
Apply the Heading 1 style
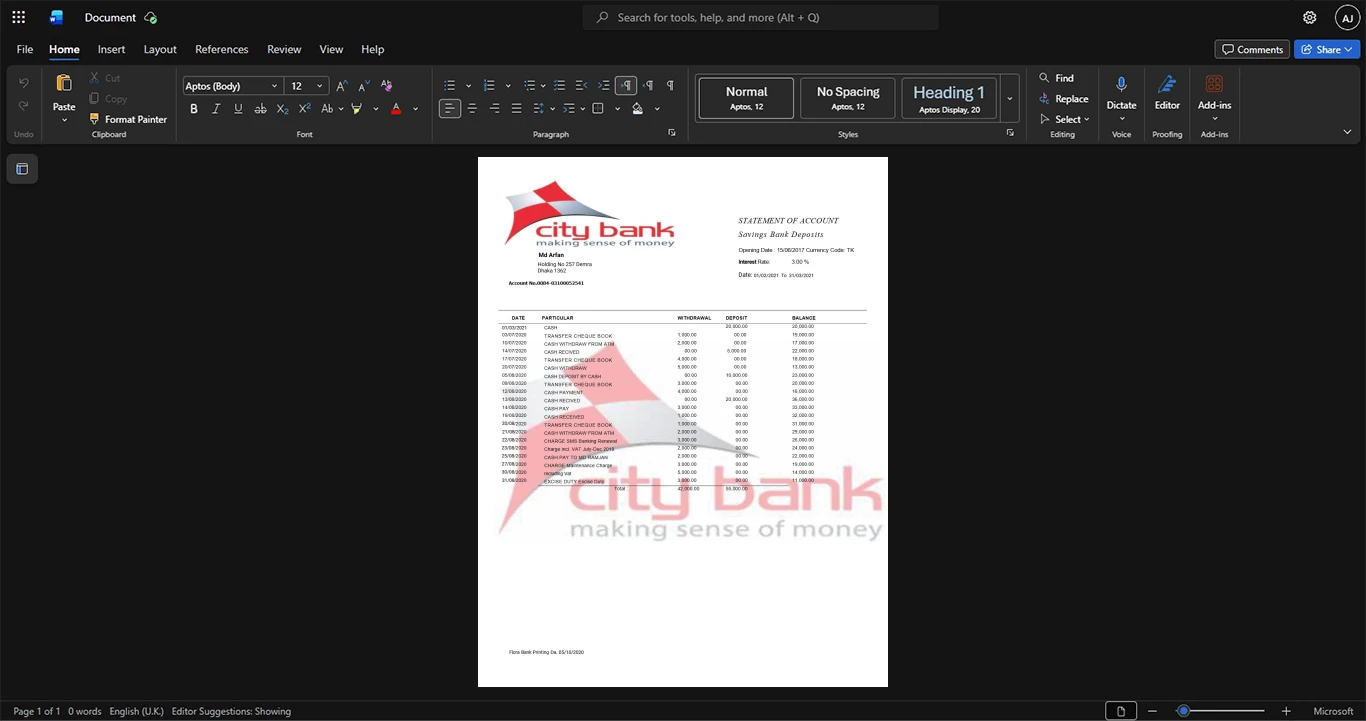[949, 98]
